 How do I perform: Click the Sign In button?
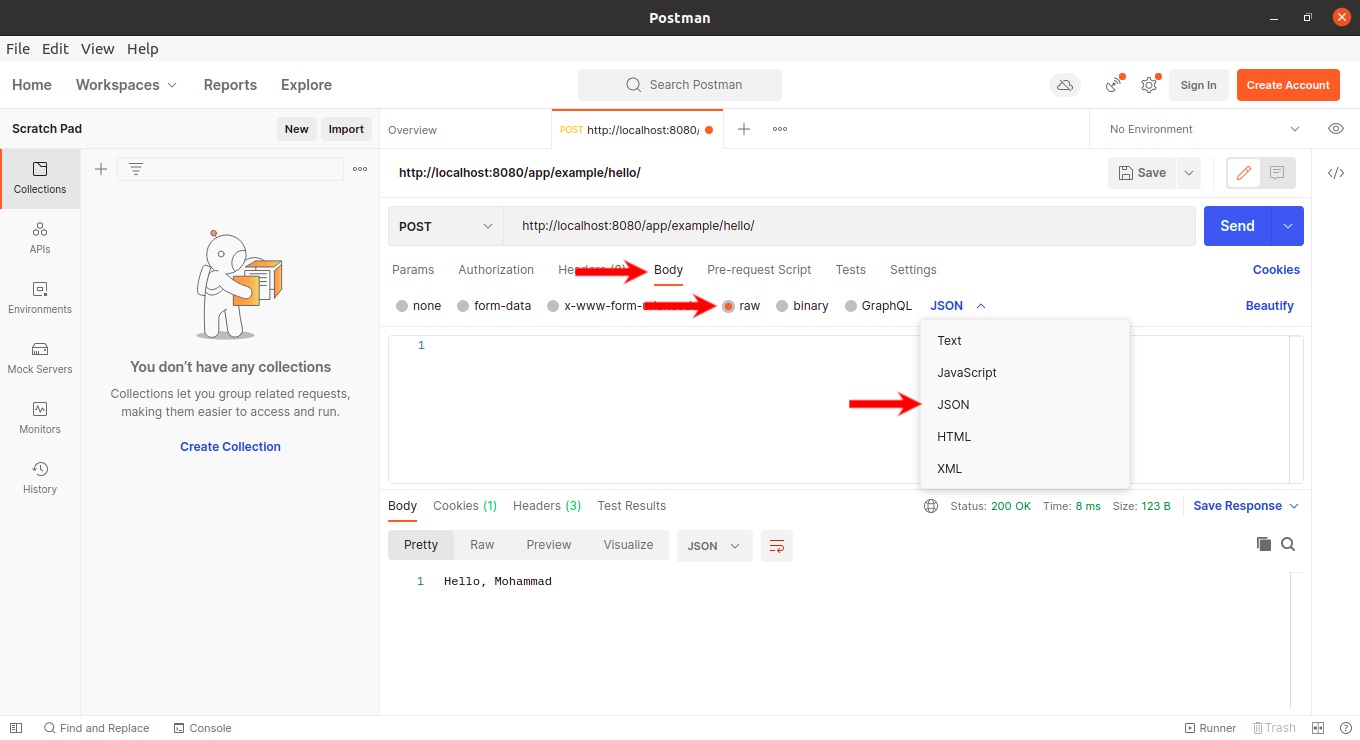tap(1198, 85)
